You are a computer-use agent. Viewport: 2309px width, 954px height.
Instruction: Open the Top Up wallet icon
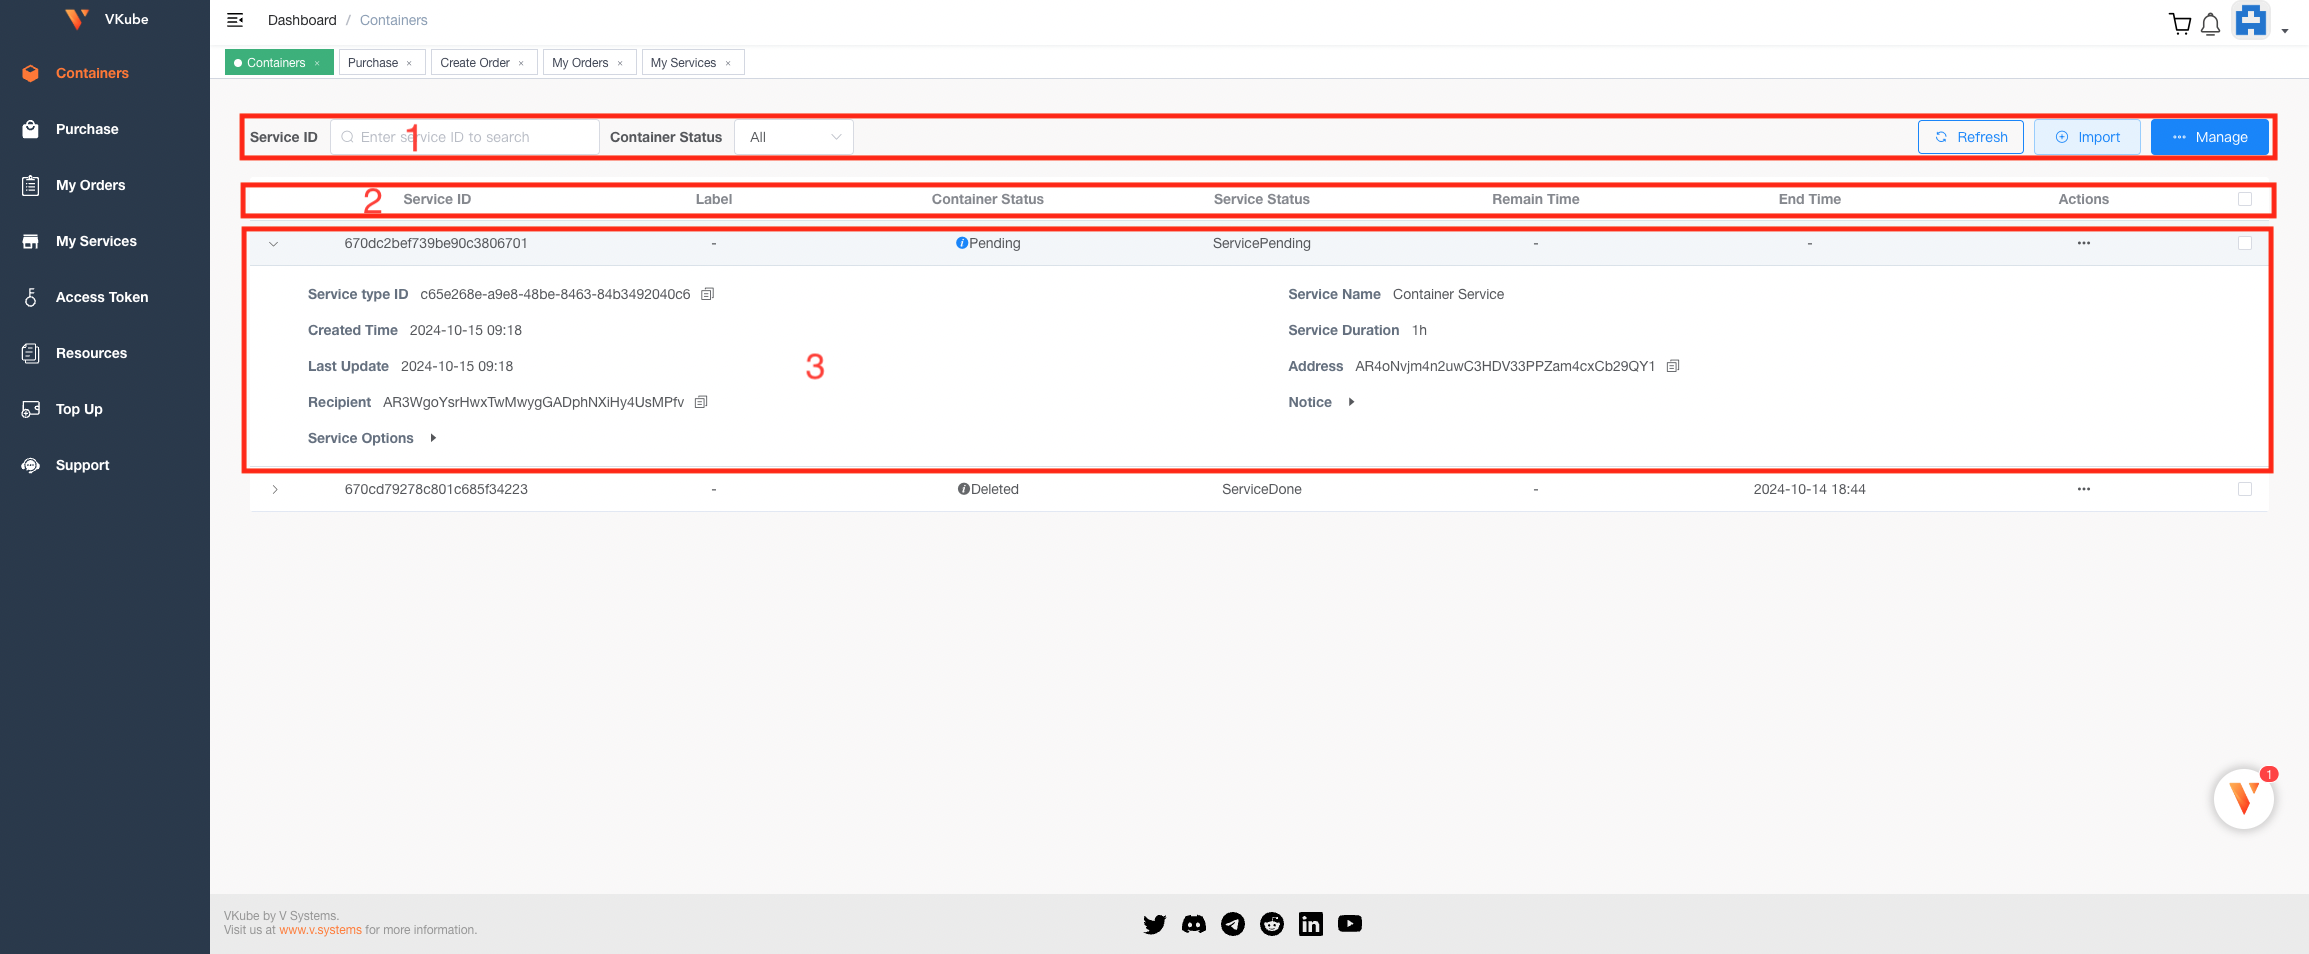coord(31,409)
